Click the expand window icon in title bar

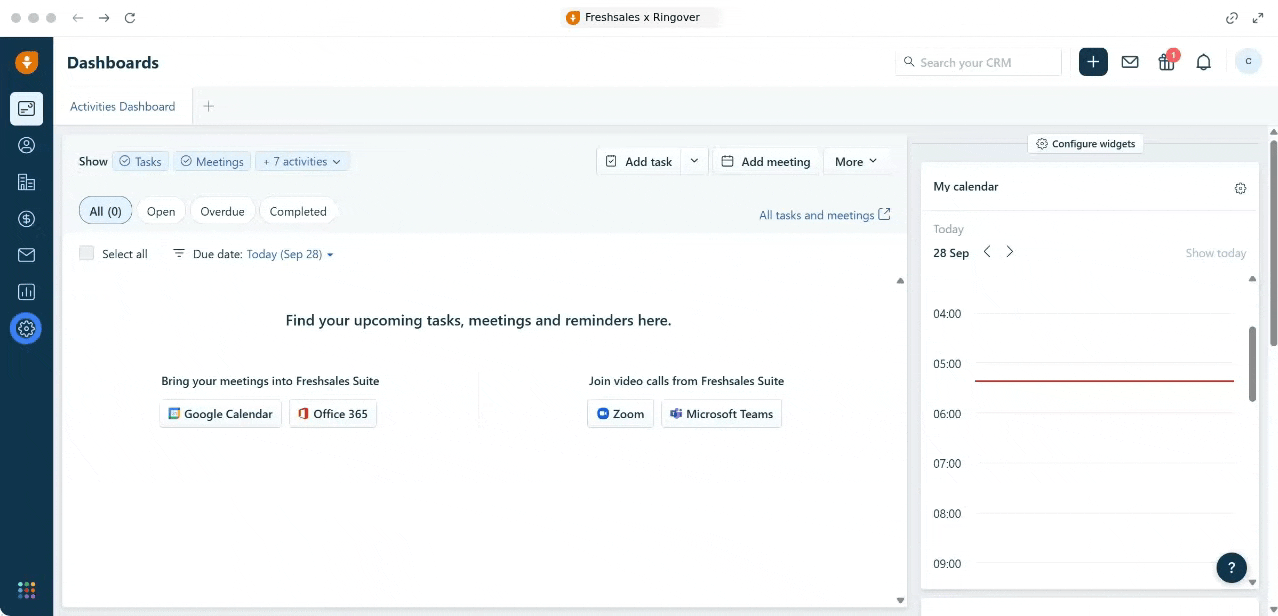tap(1258, 18)
